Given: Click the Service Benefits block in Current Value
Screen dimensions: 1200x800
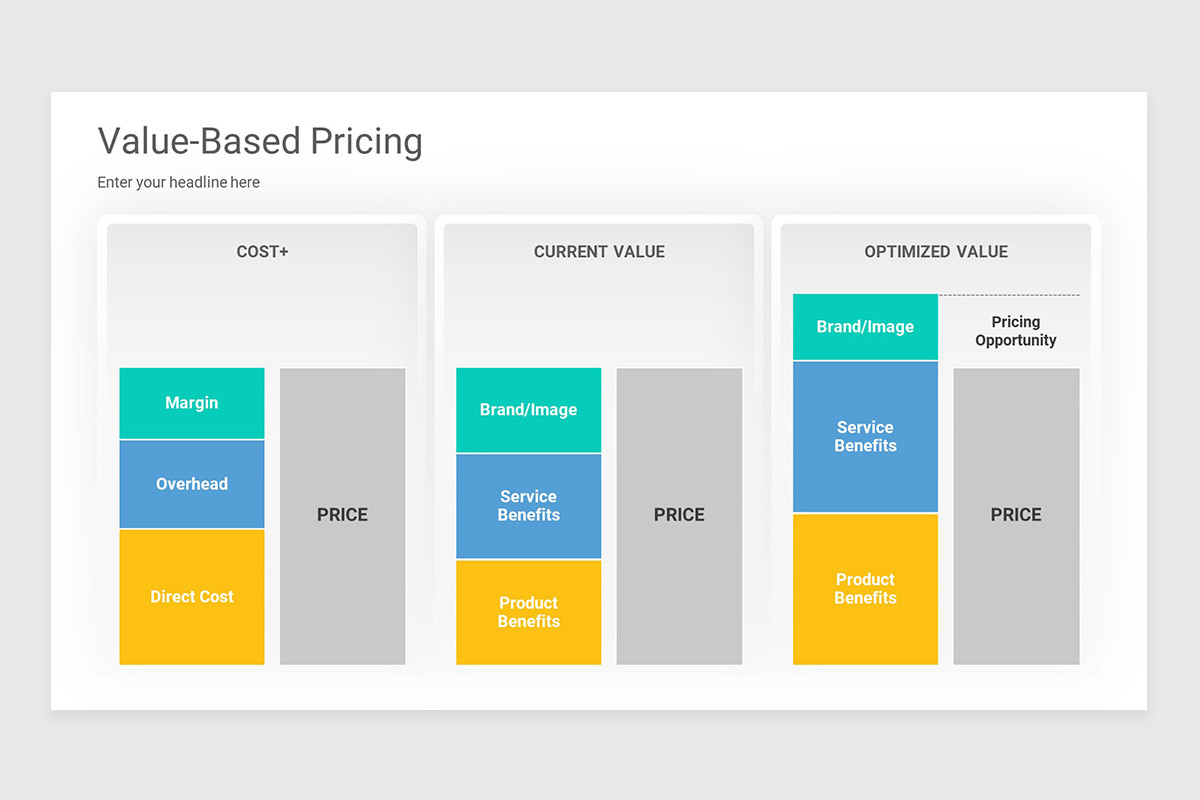Looking at the screenshot, I should pyautogui.click(x=529, y=506).
